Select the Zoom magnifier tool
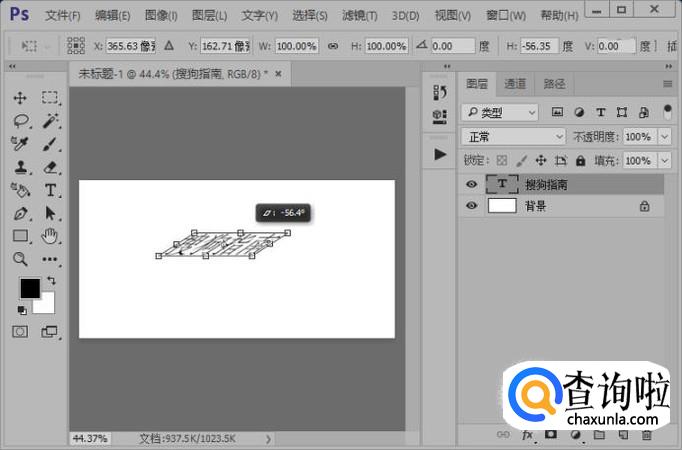This screenshot has height=450, width=682. 20,259
